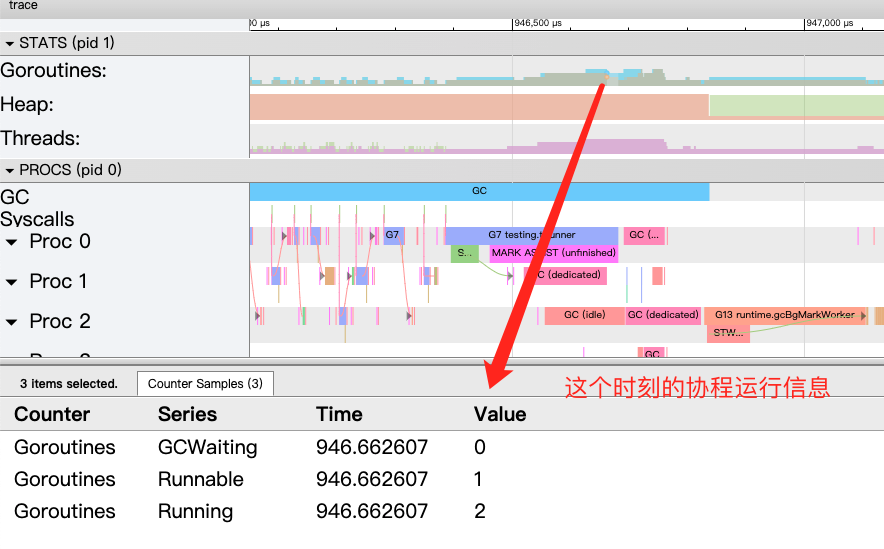Select the G13 runtime.gcBgMarkWorker slice
The width and height of the screenshot is (884, 549).
(785, 315)
